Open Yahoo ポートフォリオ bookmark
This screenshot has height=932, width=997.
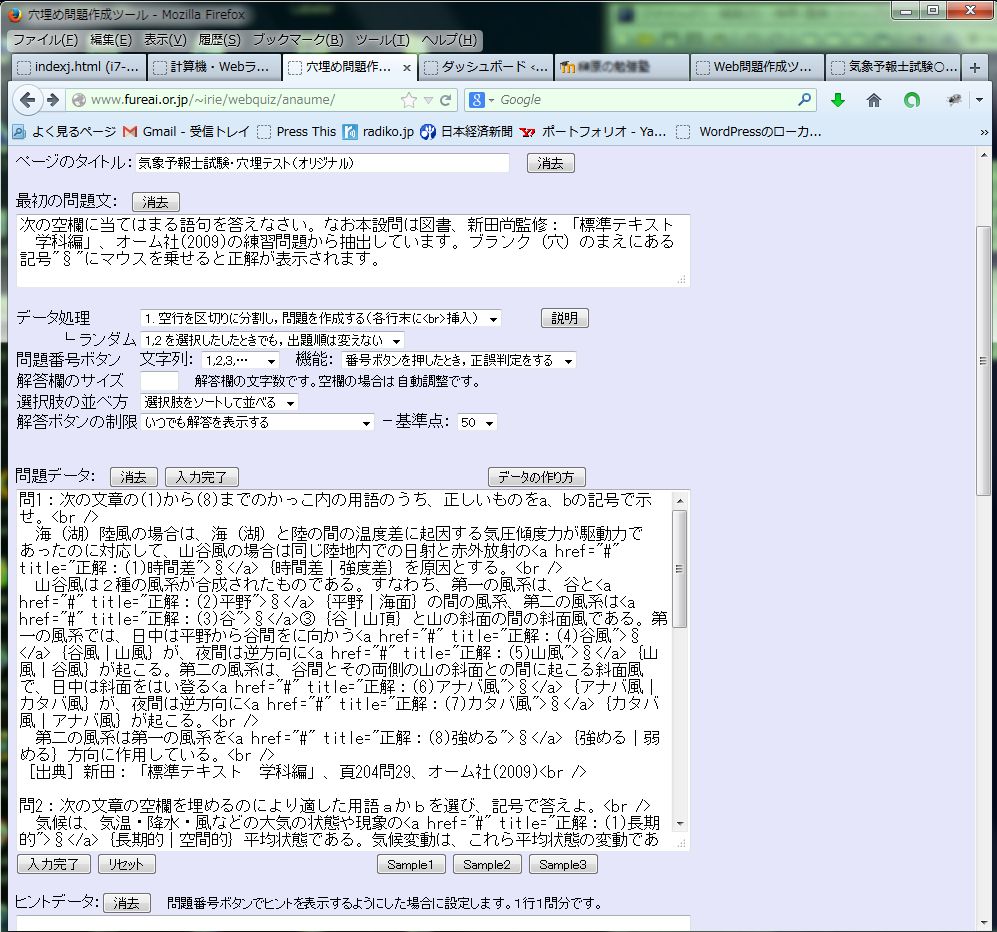tap(593, 132)
